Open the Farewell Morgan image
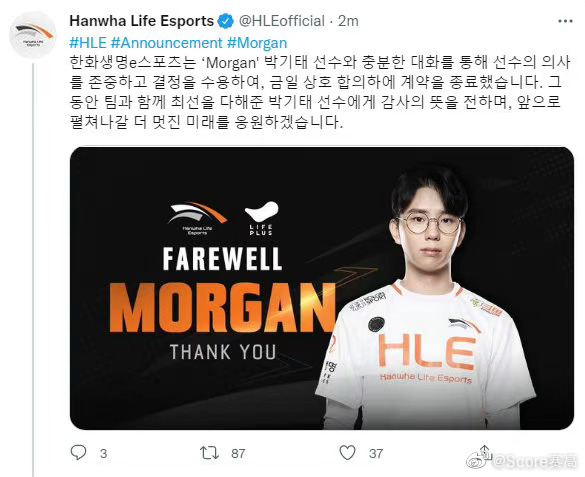The width and height of the screenshot is (585, 477). (x=322, y=288)
